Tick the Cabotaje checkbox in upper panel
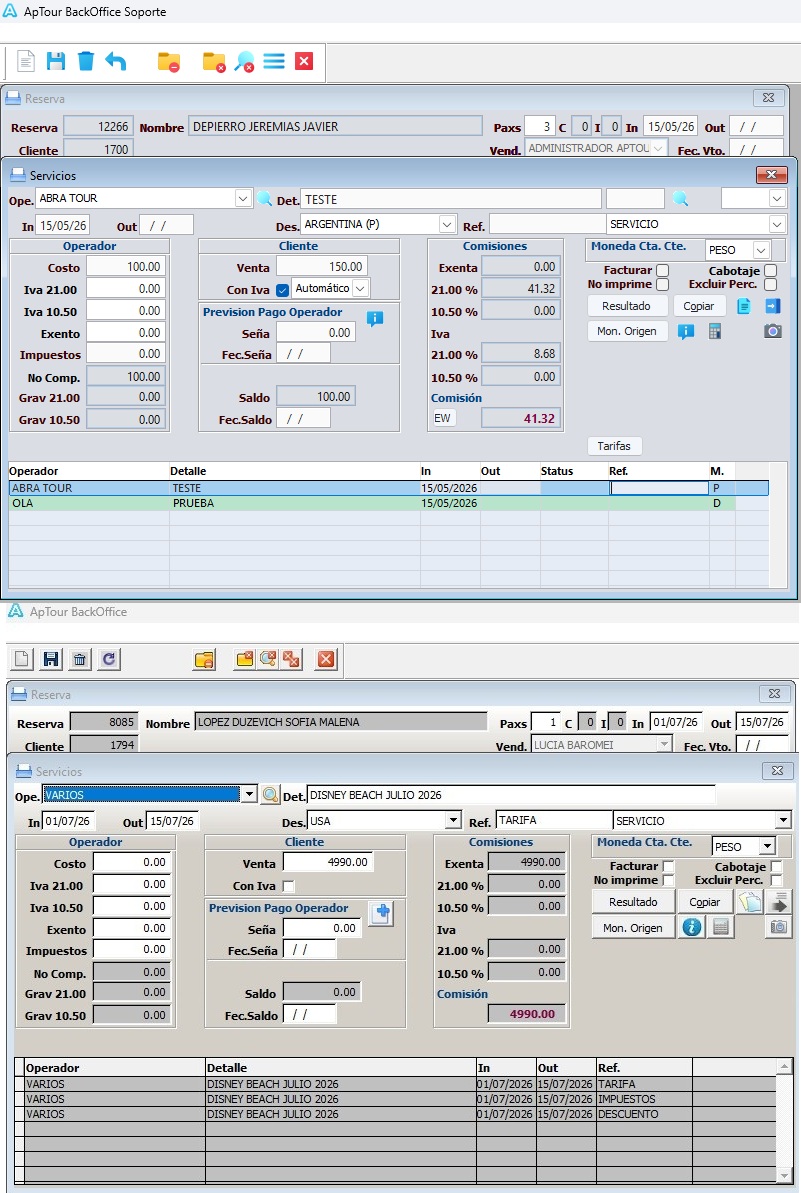The height and width of the screenshot is (1193, 801). (x=771, y=270)
